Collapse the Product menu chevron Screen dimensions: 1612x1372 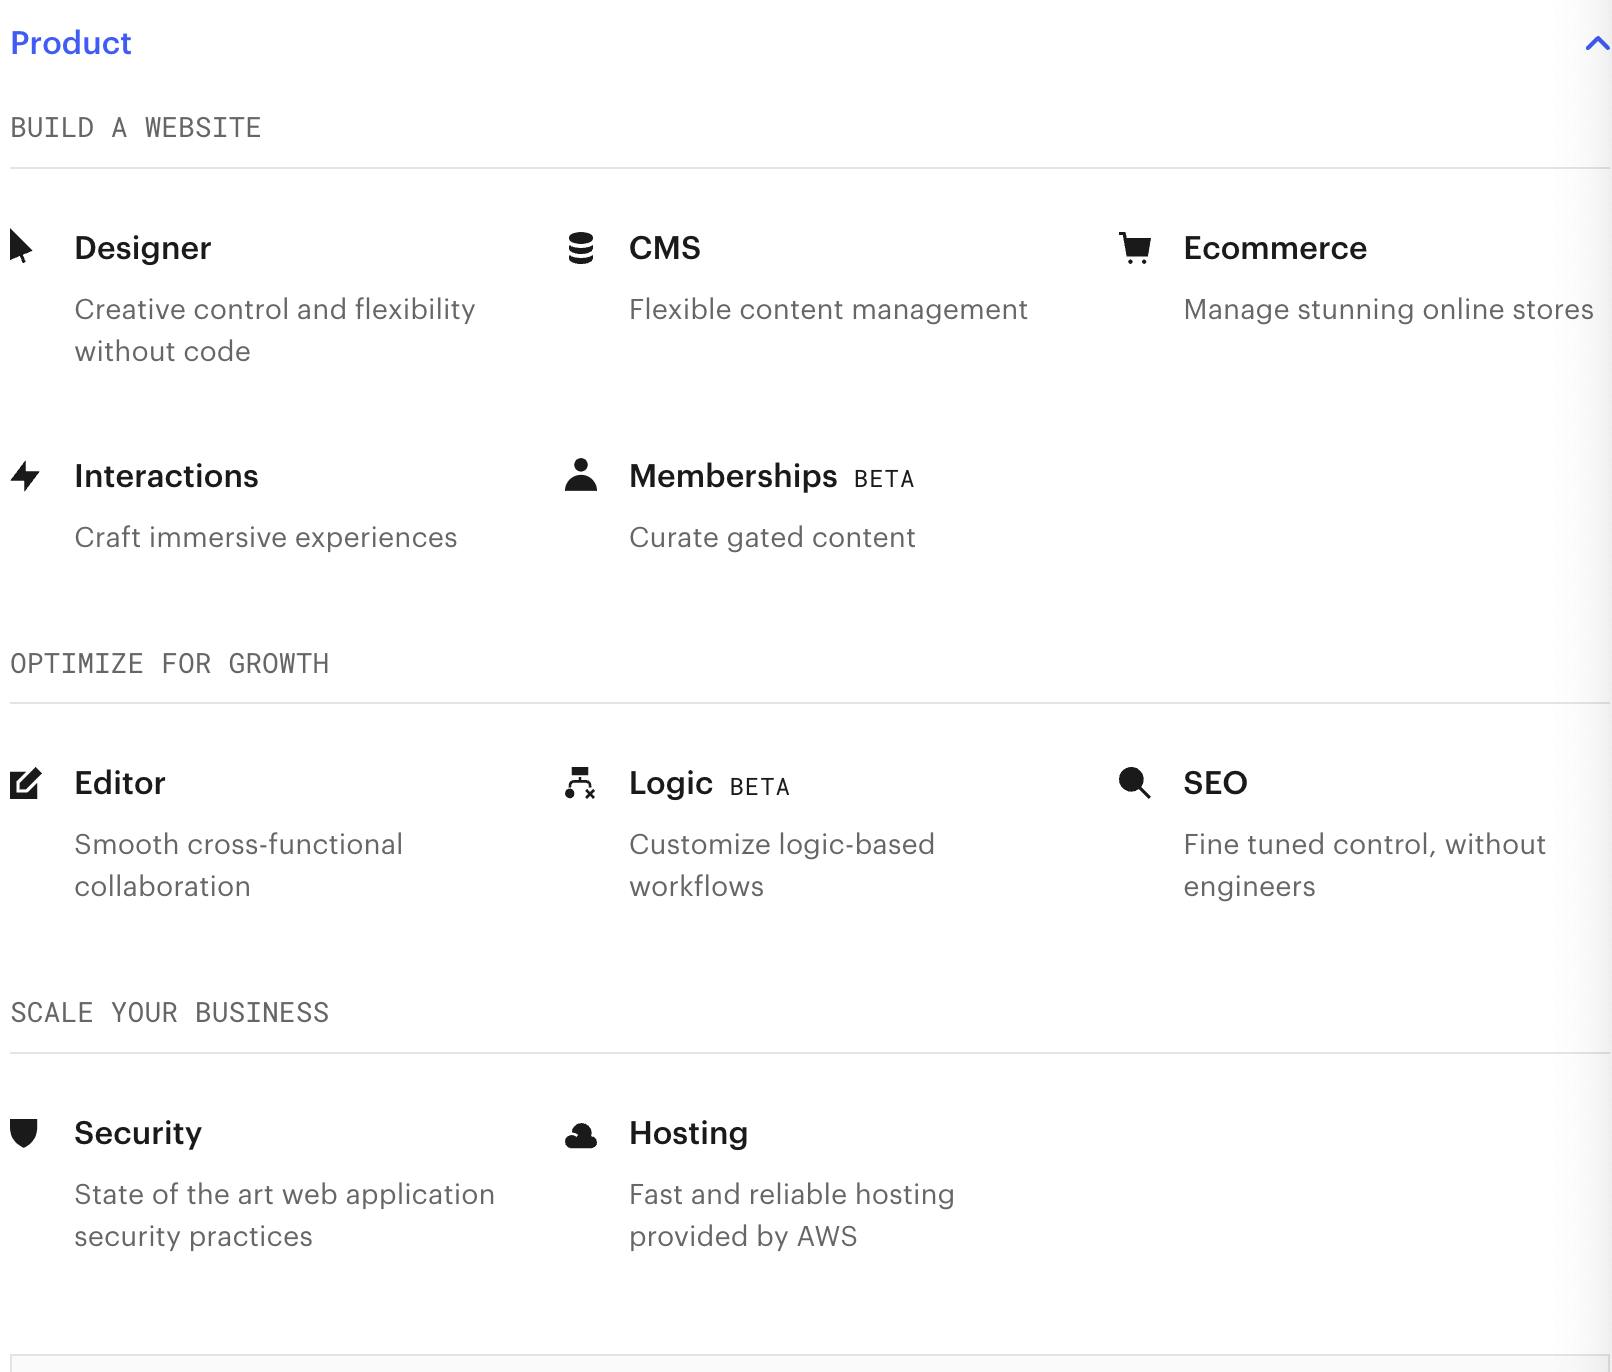click(1596, 43)
